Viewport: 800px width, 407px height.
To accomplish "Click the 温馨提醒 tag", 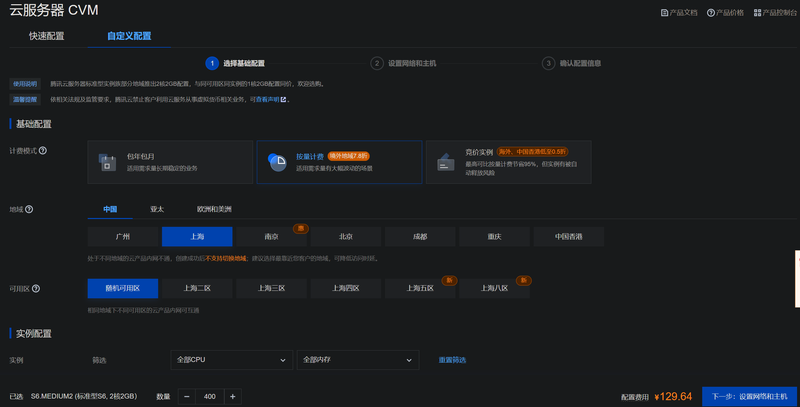I will pos(25,99).
